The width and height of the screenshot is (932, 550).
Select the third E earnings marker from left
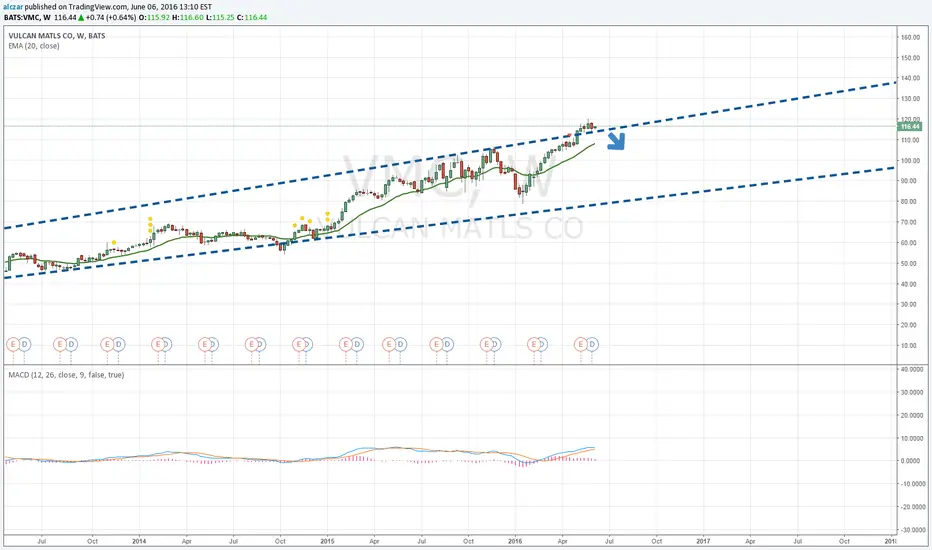(107, 344)
